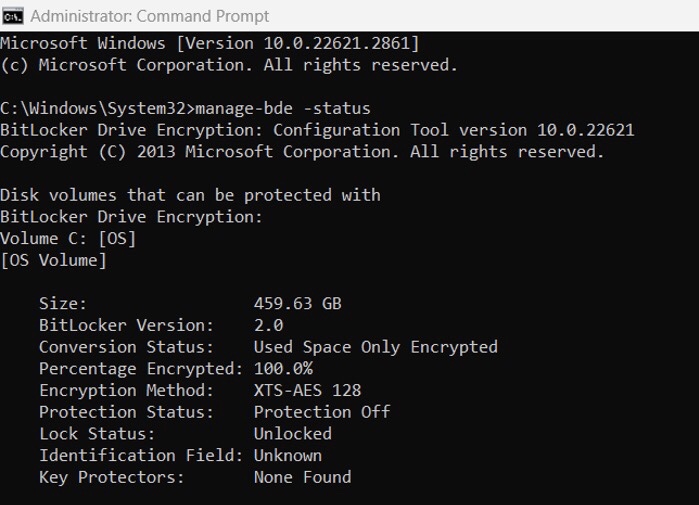The height and width of the screenshot is (505, 699).
Task: Click the "Administrator: Command Prompt" window title
Action: click(150, 16)
